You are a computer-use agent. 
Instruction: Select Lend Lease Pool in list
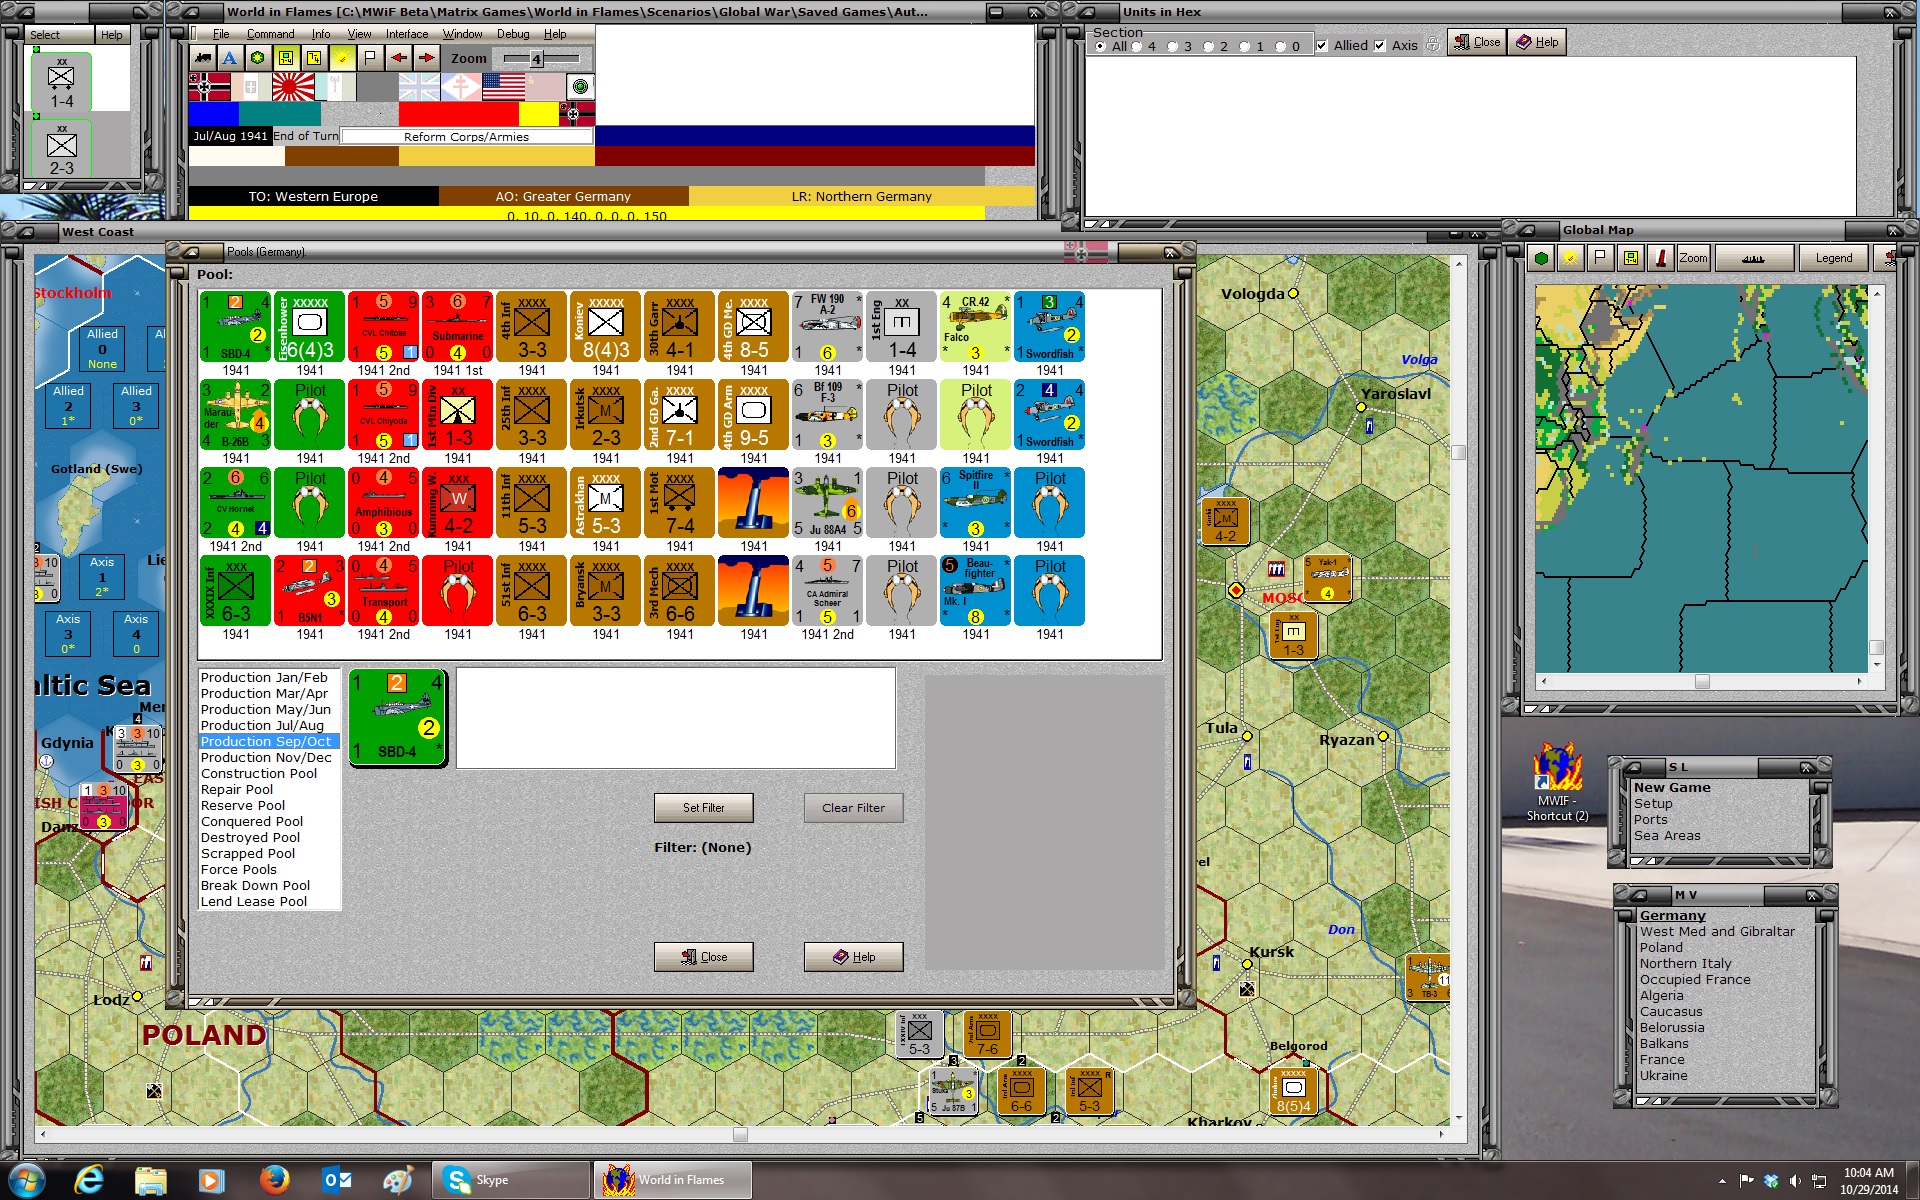coord(254,902)
